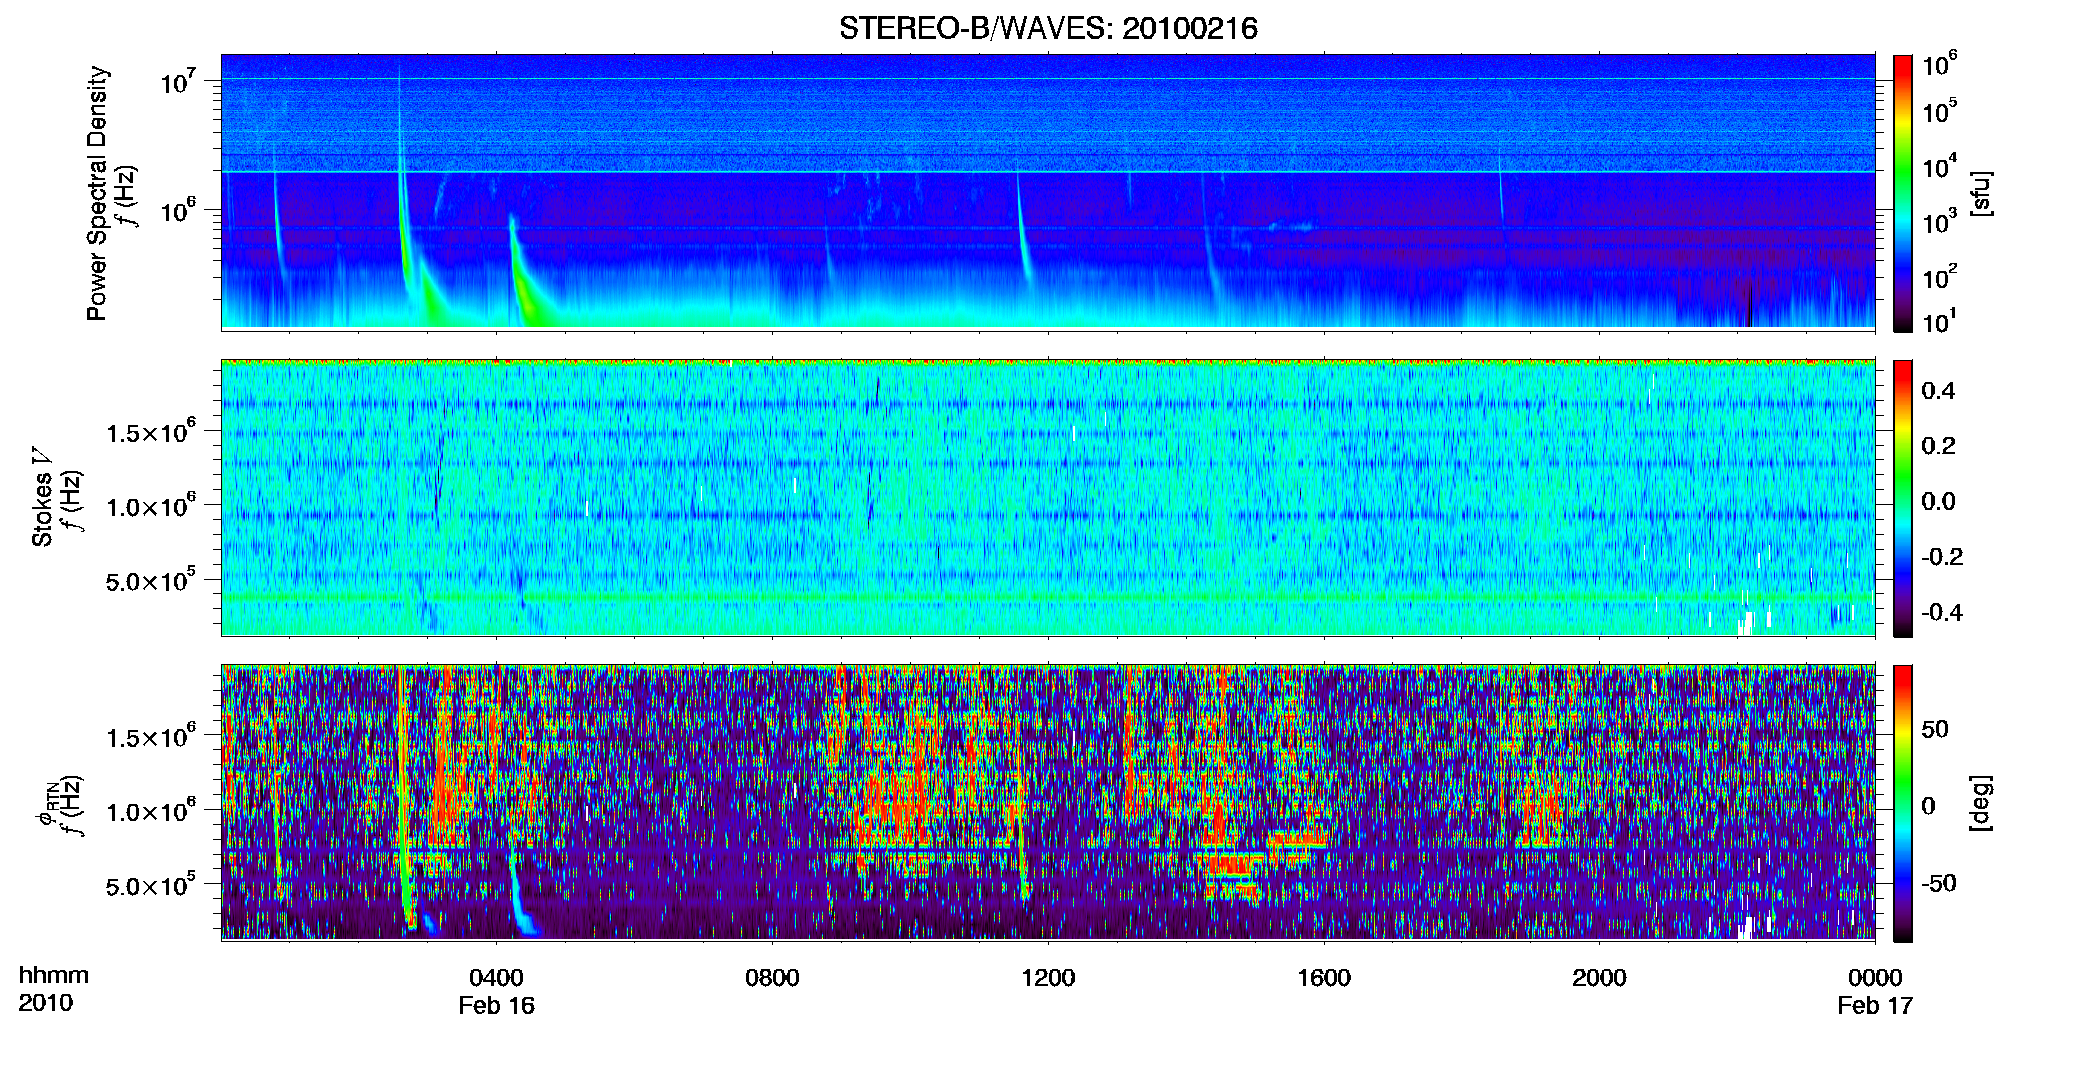Select the Power Spectral Density axis label
The height and width of the screenshot is (1080, 2096).
(x=97, y=193)
